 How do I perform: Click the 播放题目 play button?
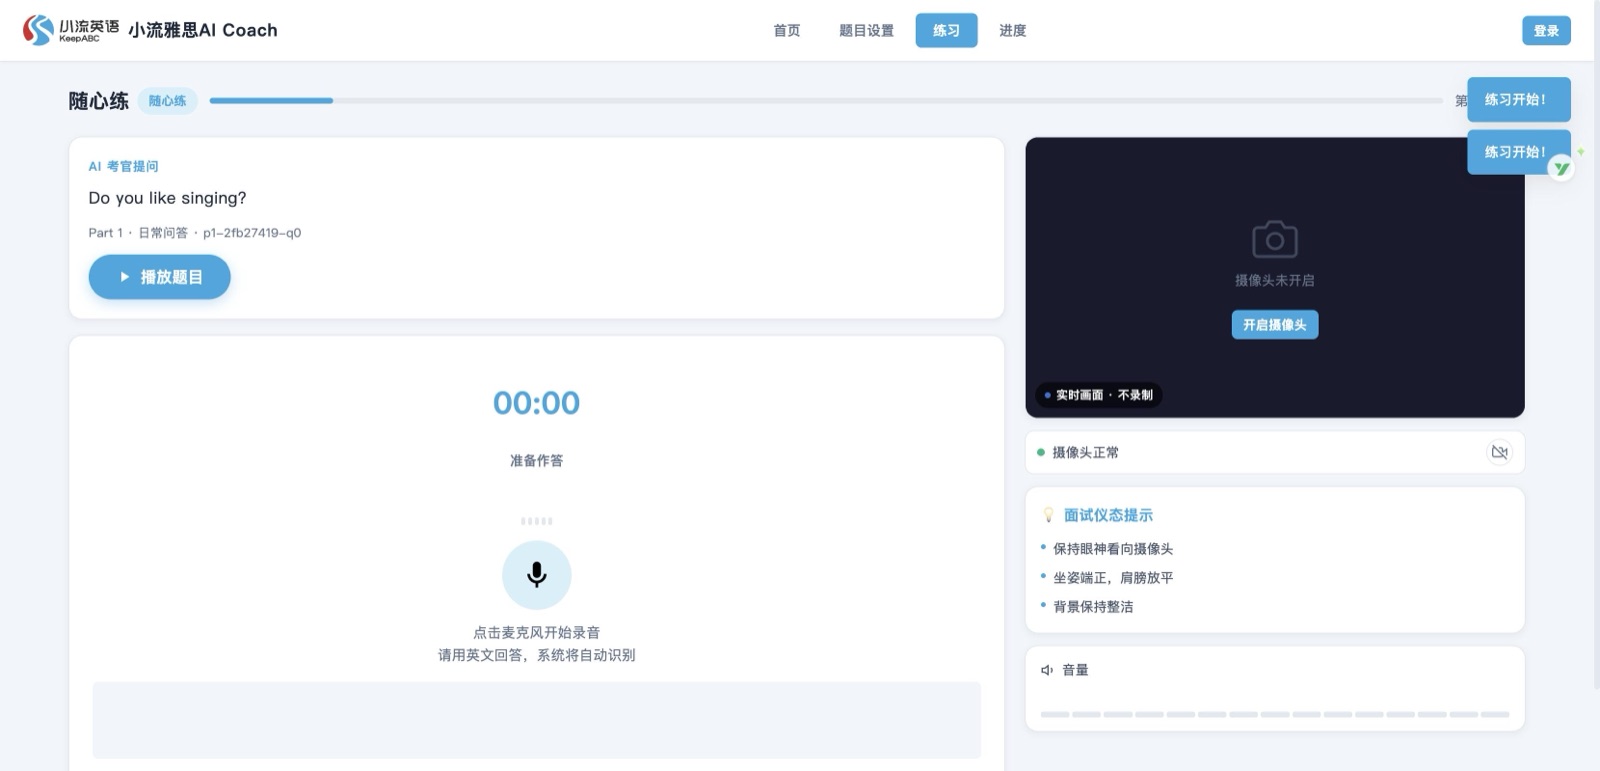click(x=160, y=277)
